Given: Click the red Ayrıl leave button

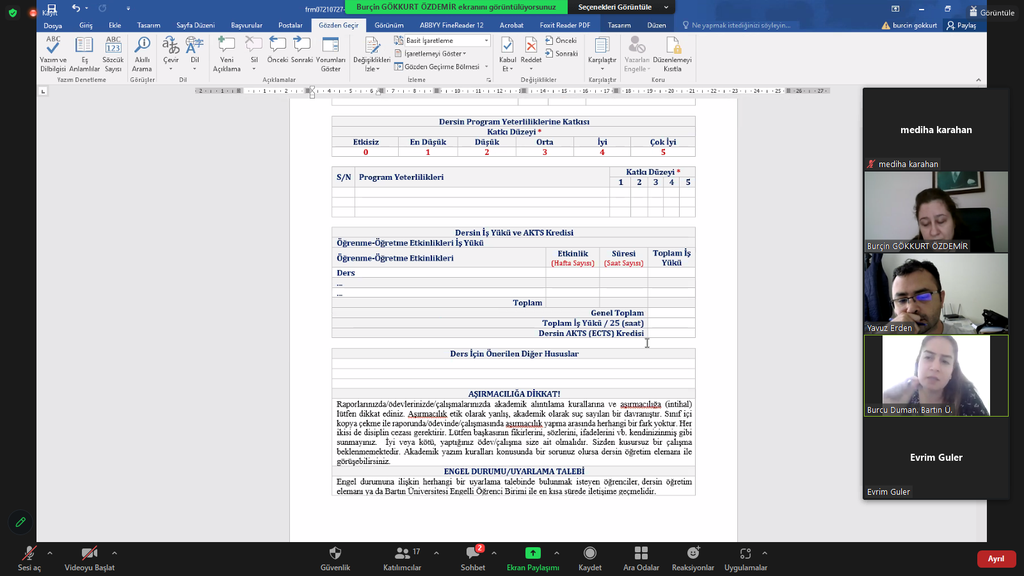Looking at the screenshot, I should pos(996,559).
